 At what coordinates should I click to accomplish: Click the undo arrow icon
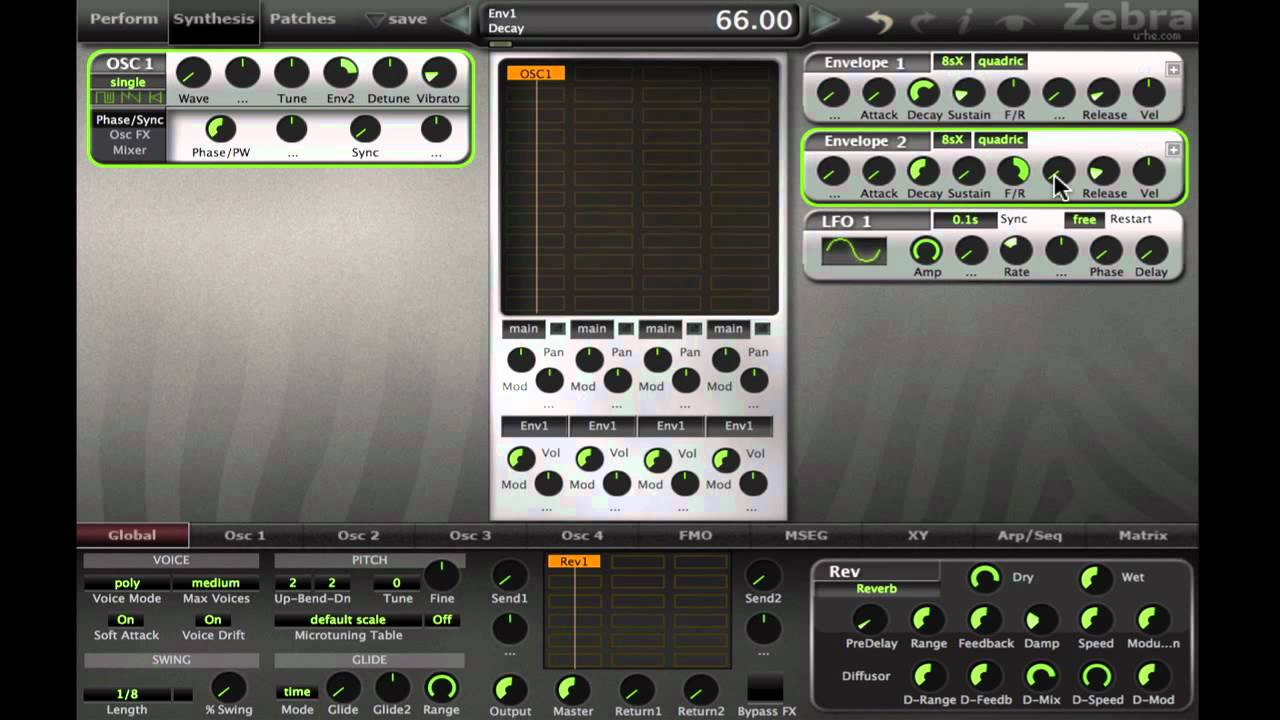click(879, 20)
